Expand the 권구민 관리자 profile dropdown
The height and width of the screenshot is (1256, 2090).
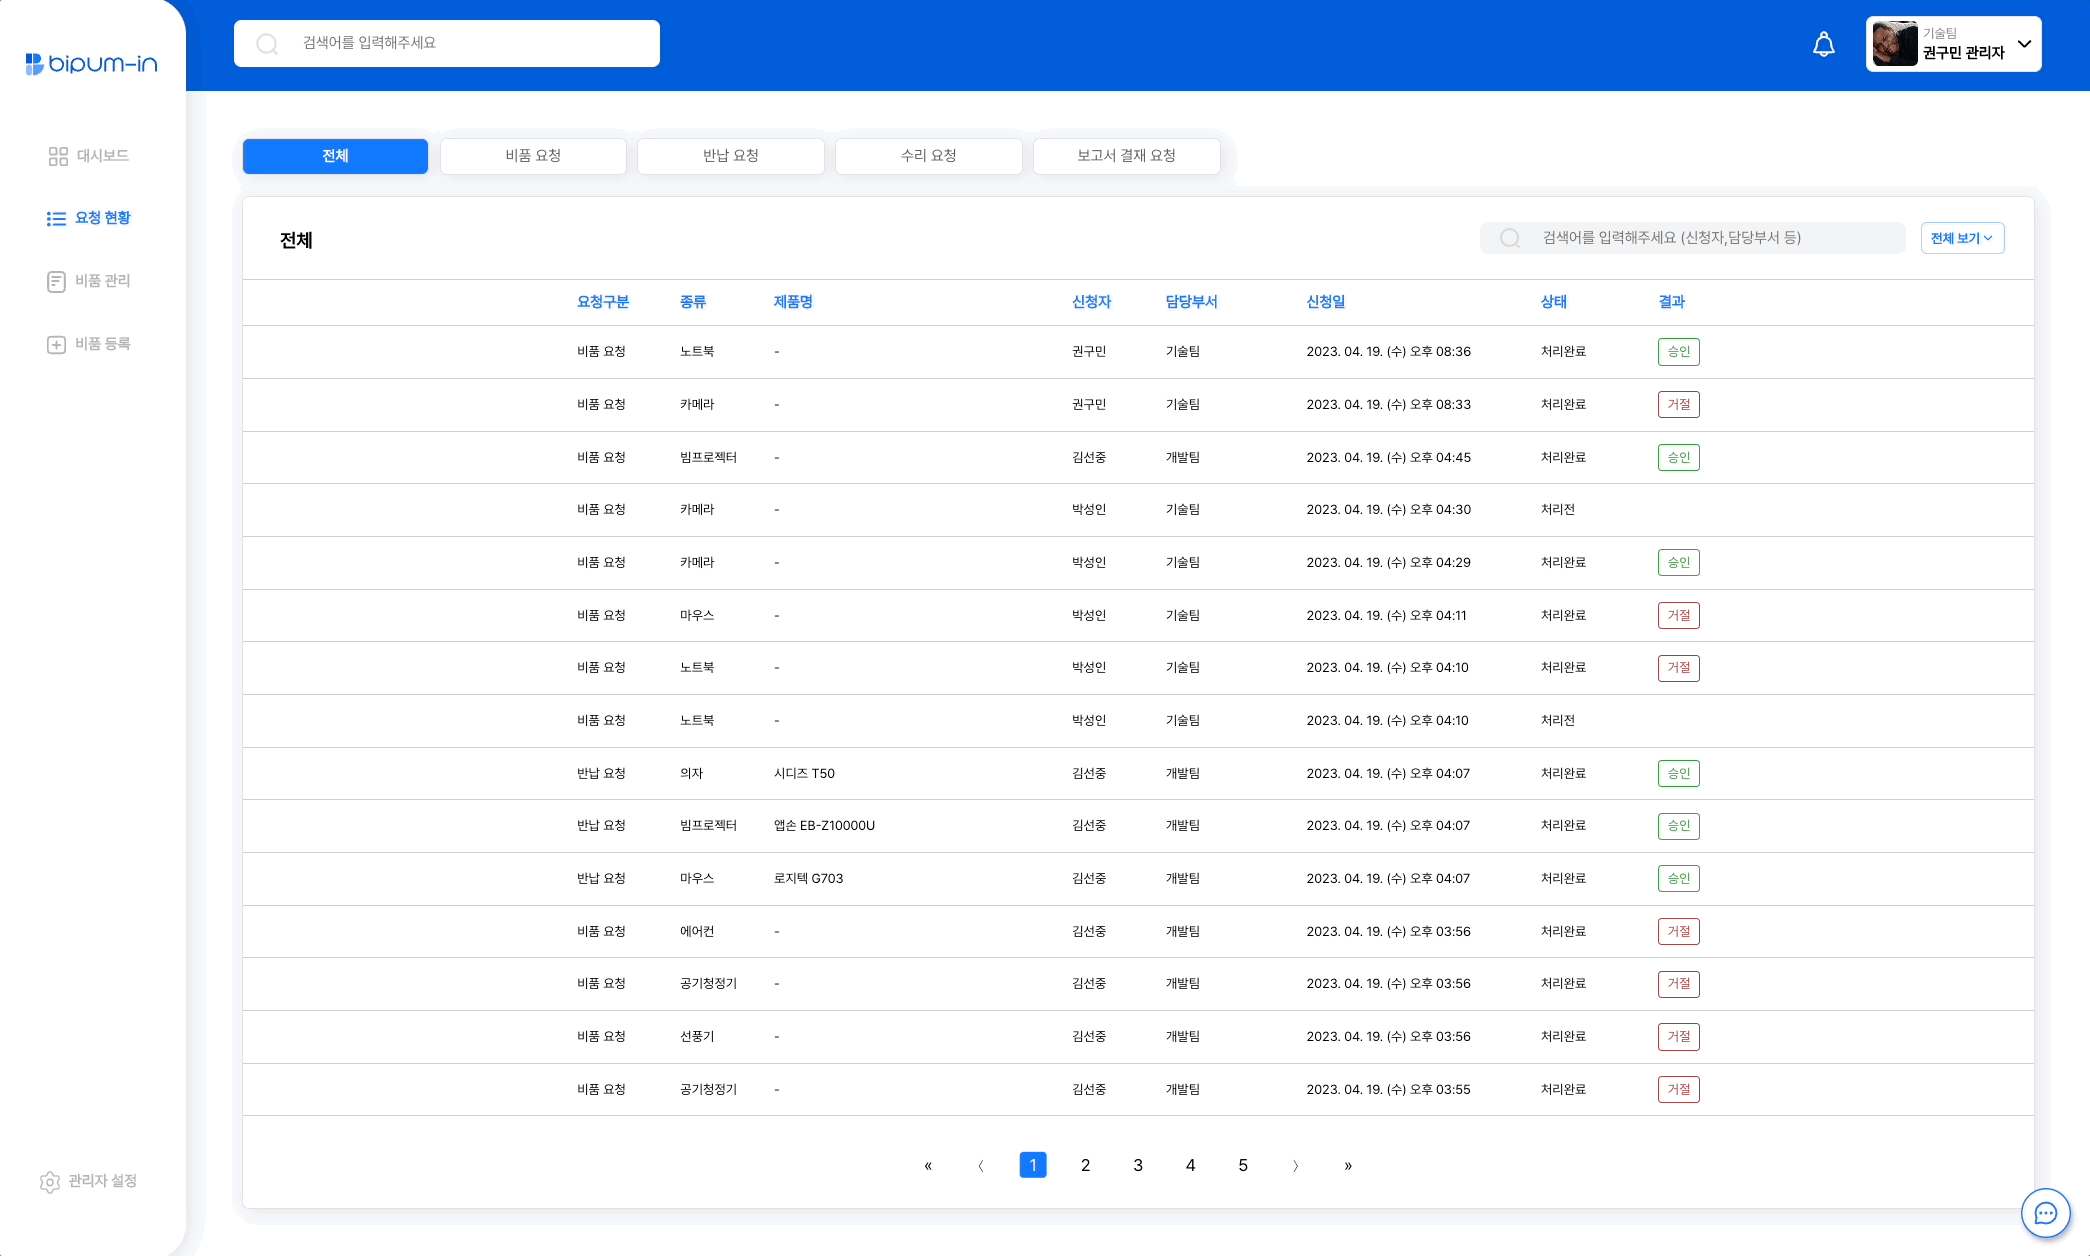2025,44
